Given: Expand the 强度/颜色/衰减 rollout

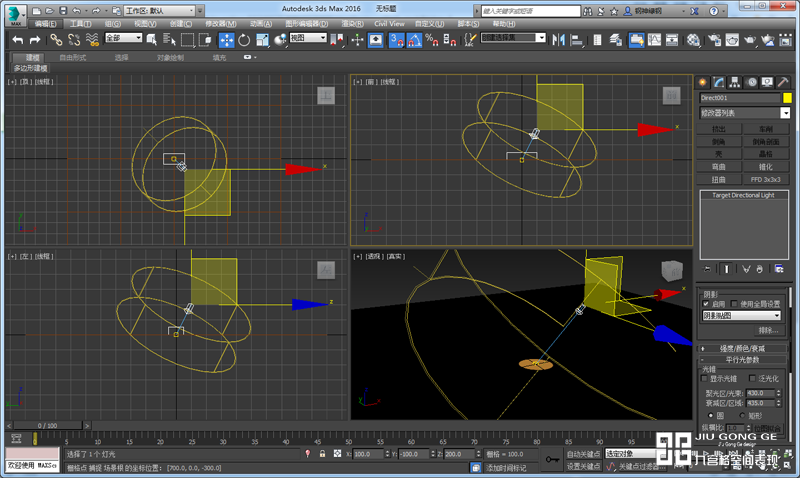Looking at the screenshot, I should click(x=744, y=347).
